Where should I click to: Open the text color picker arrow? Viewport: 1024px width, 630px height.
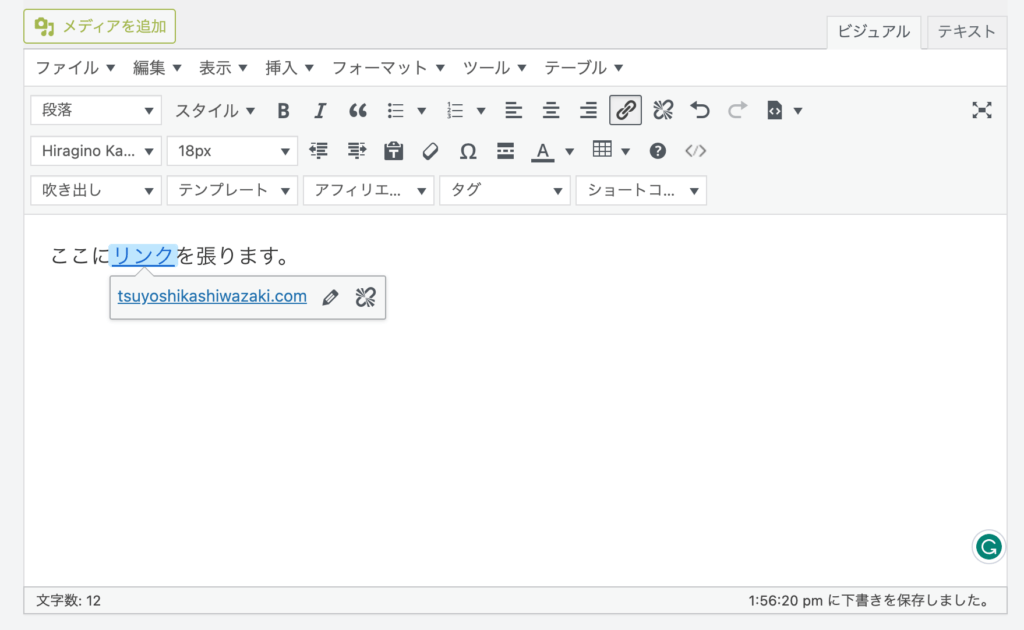[x=568, y=150]
